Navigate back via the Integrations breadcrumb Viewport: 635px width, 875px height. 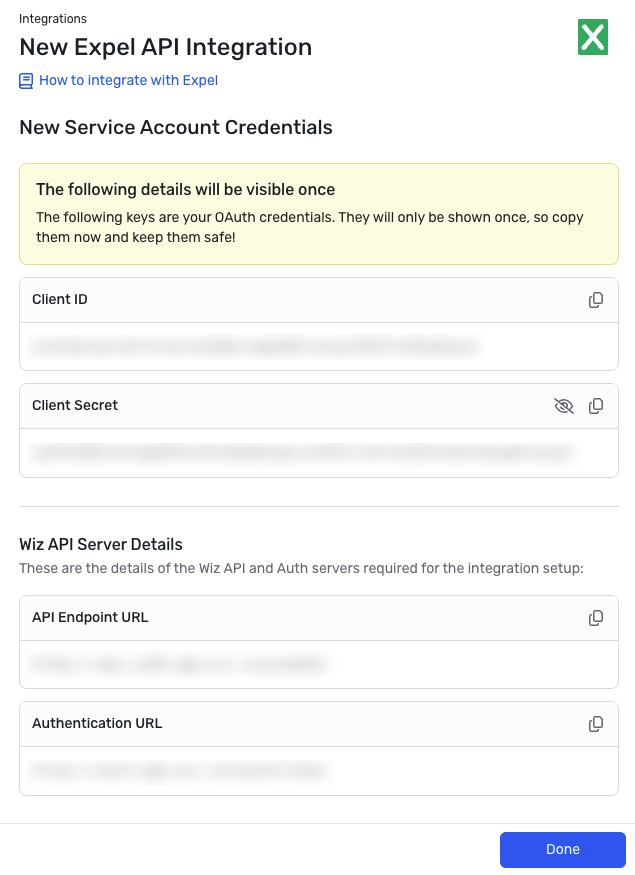point(52,18)
